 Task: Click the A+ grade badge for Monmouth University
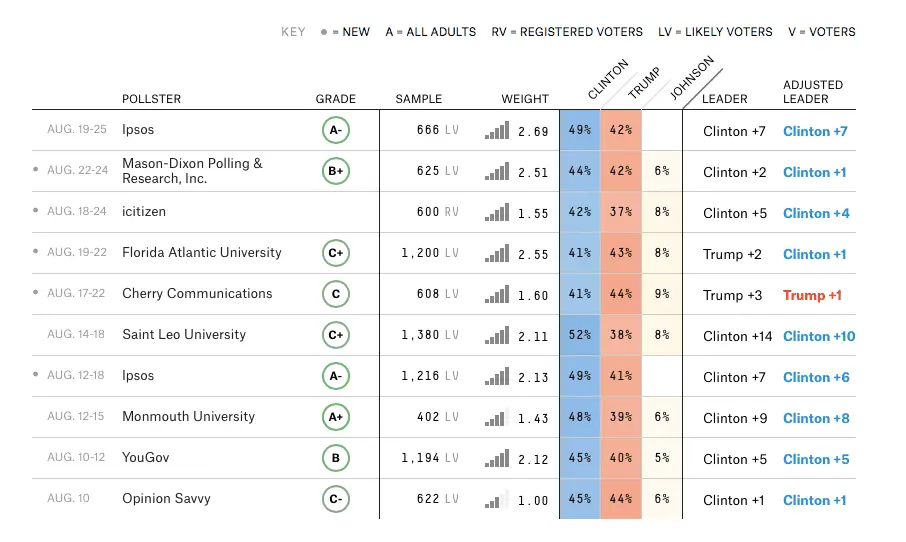(335, 418)
